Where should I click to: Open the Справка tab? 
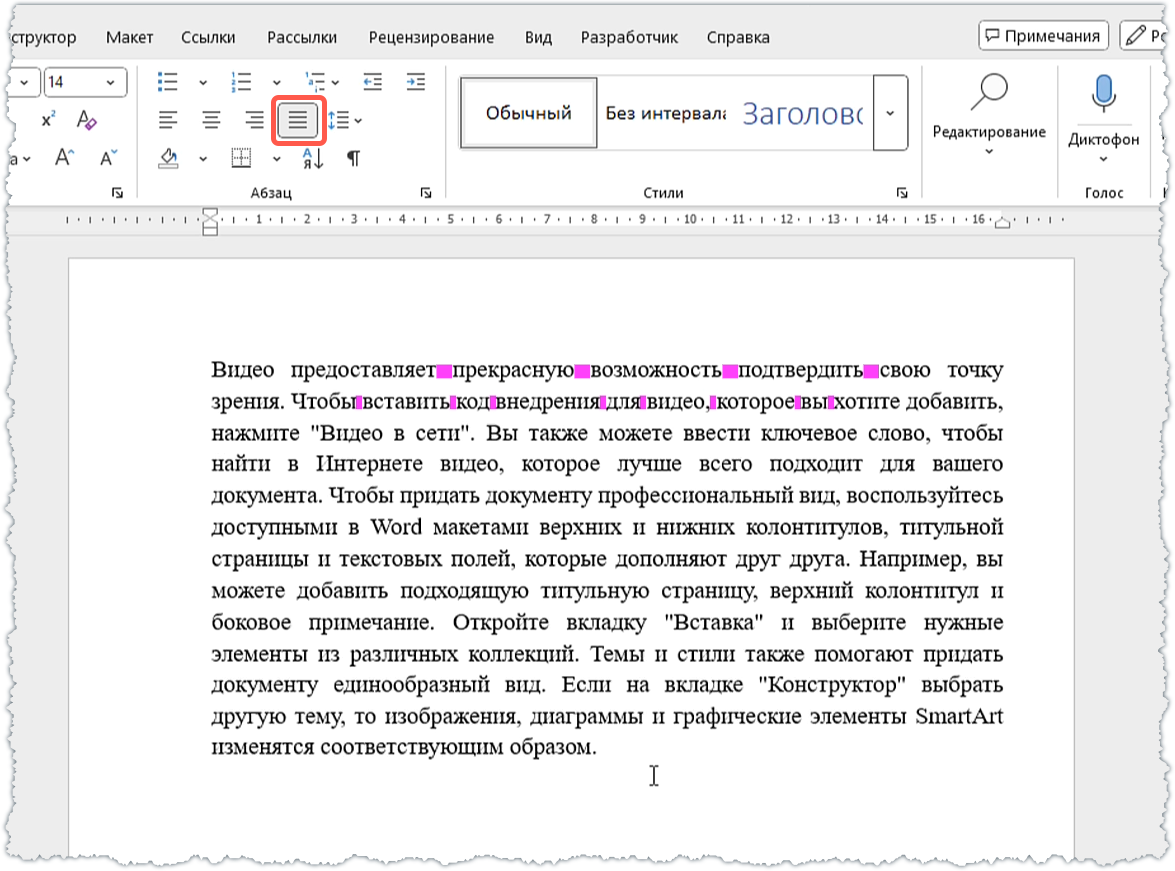click(737, 37)
